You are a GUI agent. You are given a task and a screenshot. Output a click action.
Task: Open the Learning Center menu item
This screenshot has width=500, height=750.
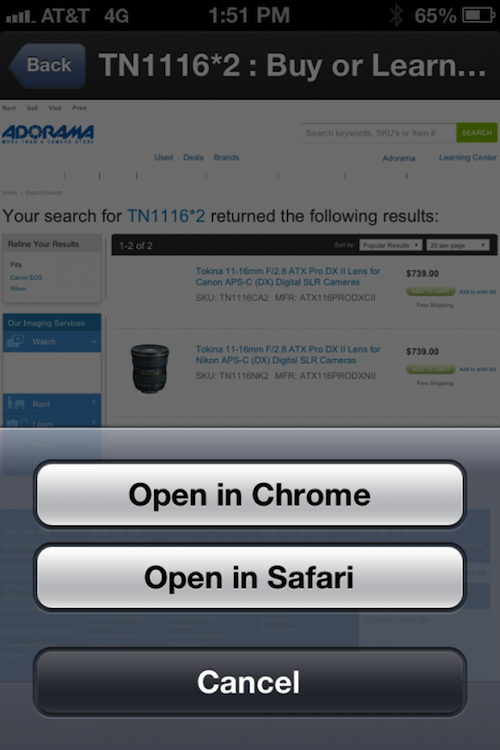coord(467,157)
